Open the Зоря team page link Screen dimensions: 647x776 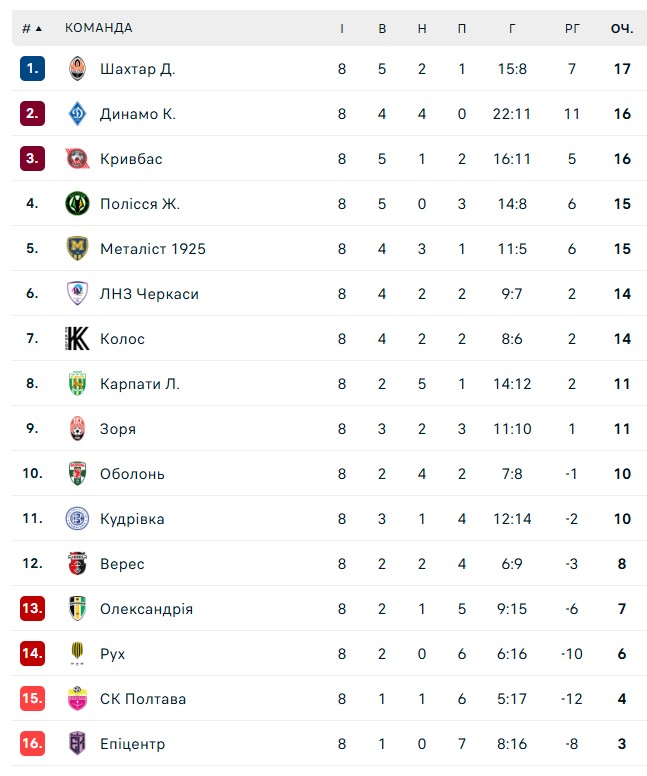118,429
